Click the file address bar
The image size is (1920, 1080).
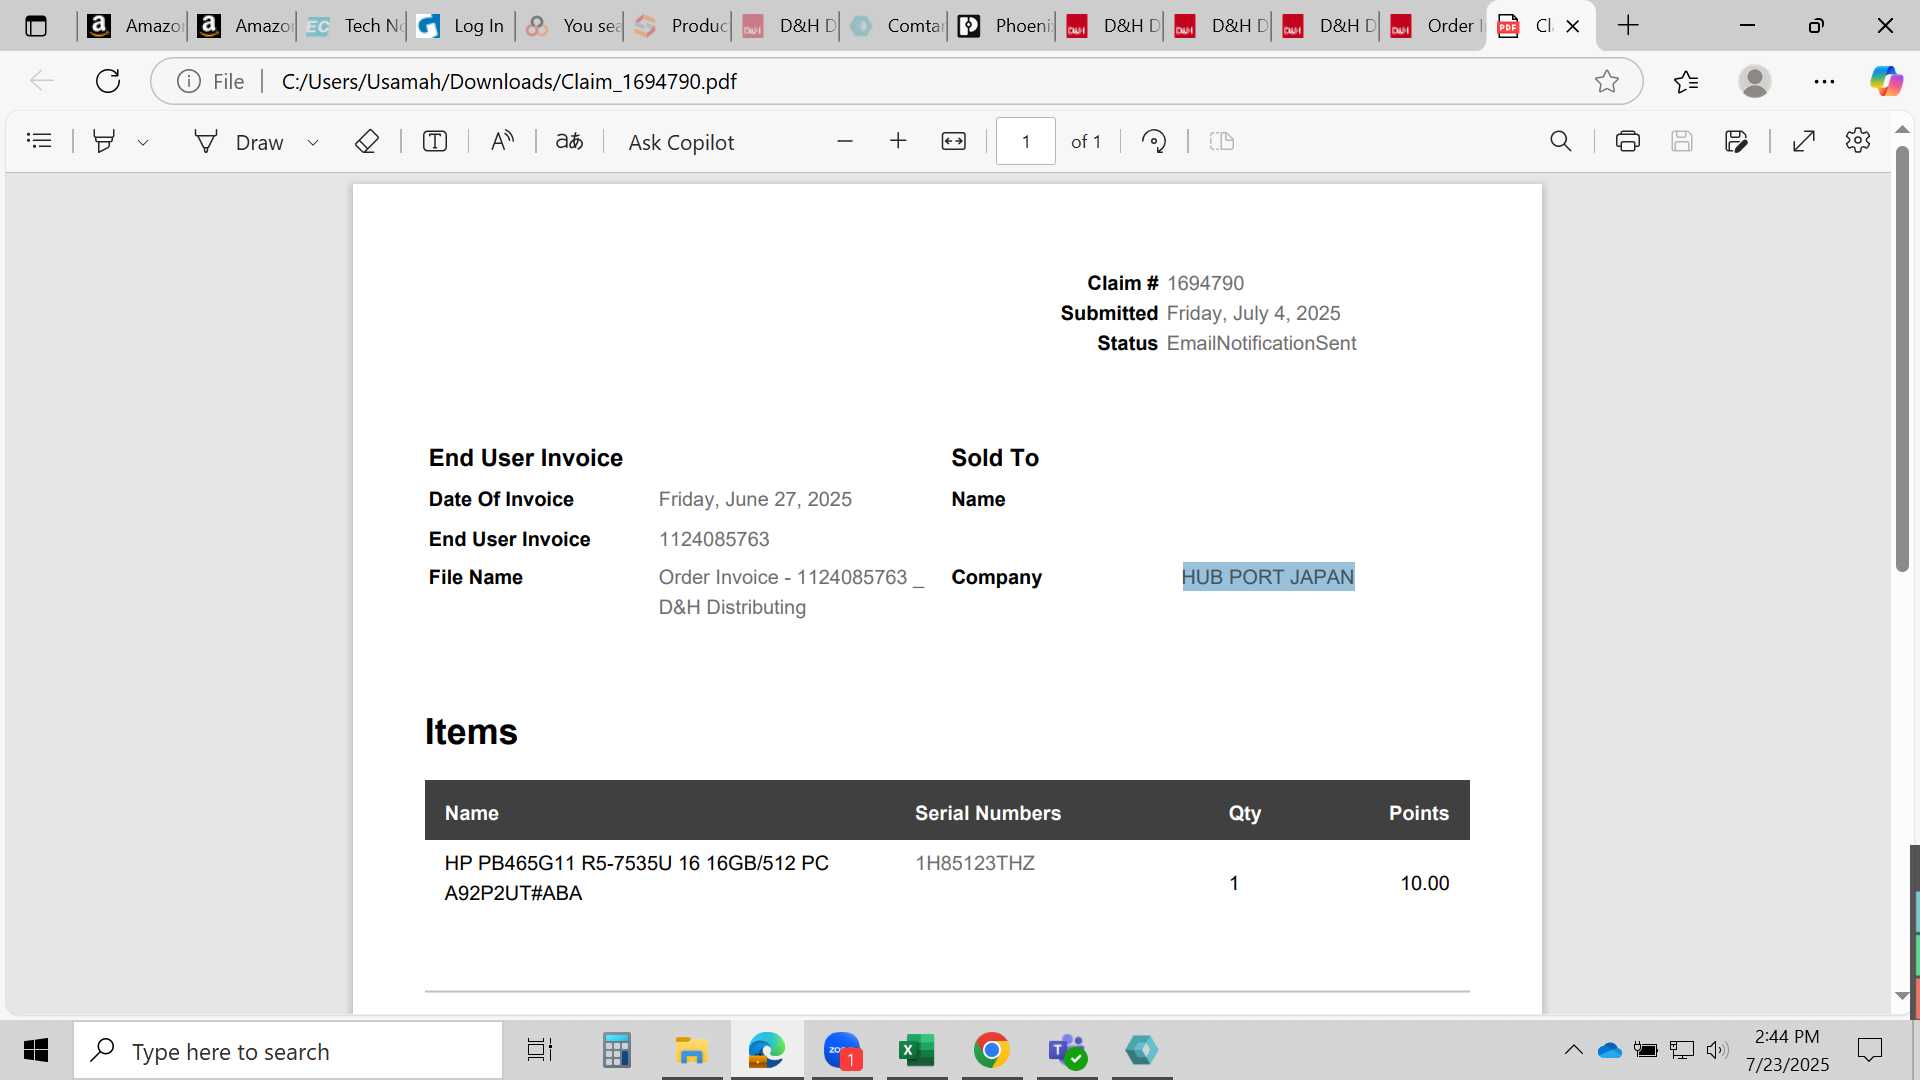tap(896, 81)
